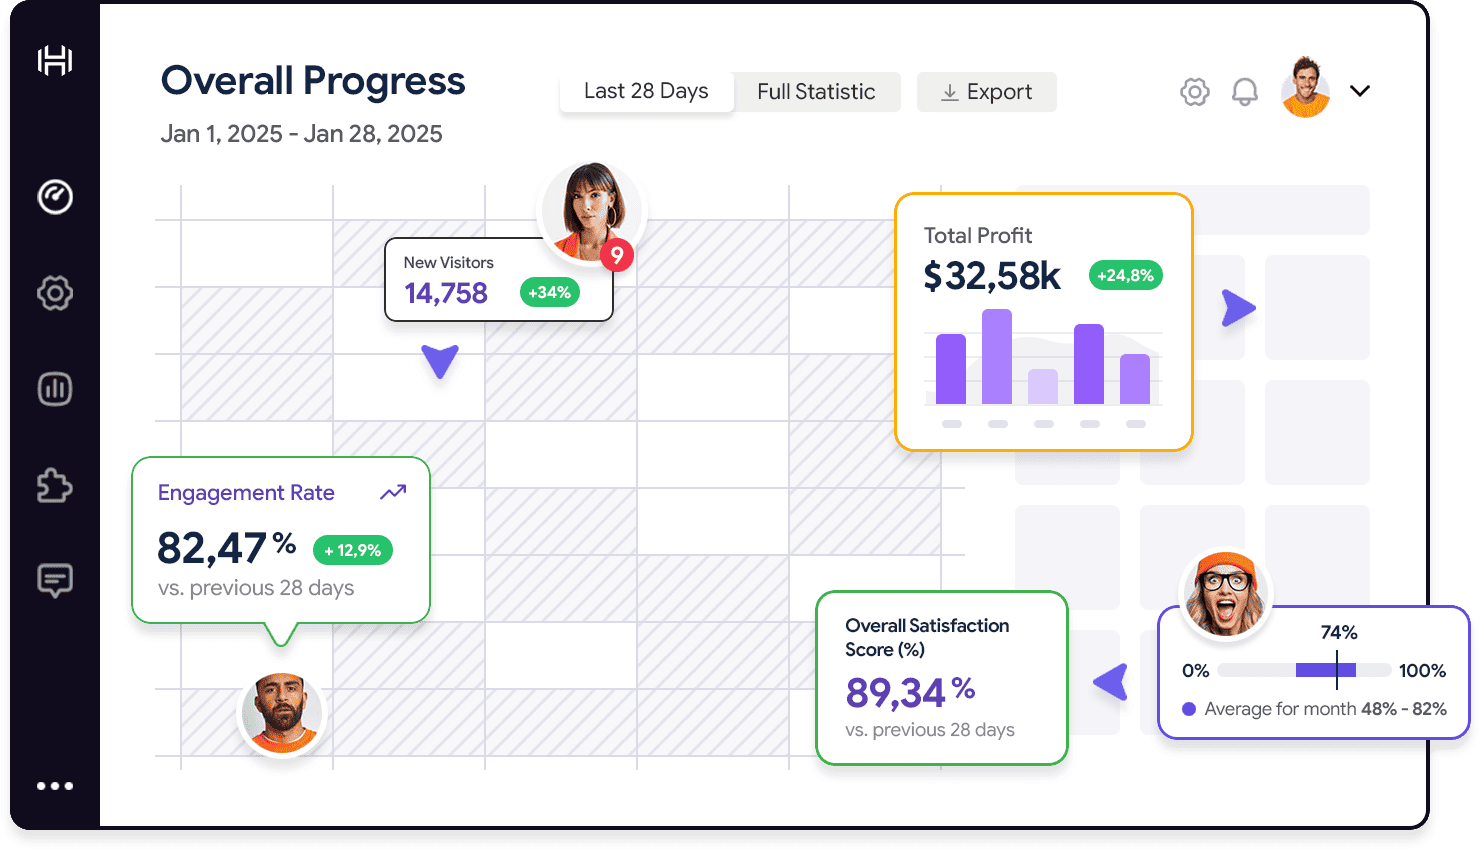Expand the user profile dropdown chevron
Image resolution: width=1480 pixels, height=850 pixels.
(x=1359, y=91)
